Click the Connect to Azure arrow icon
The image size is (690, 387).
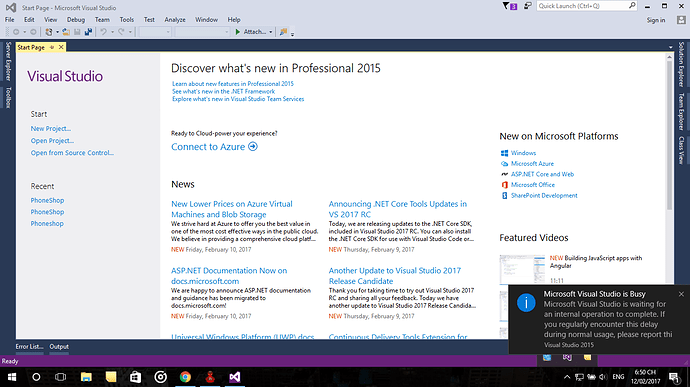253,146
